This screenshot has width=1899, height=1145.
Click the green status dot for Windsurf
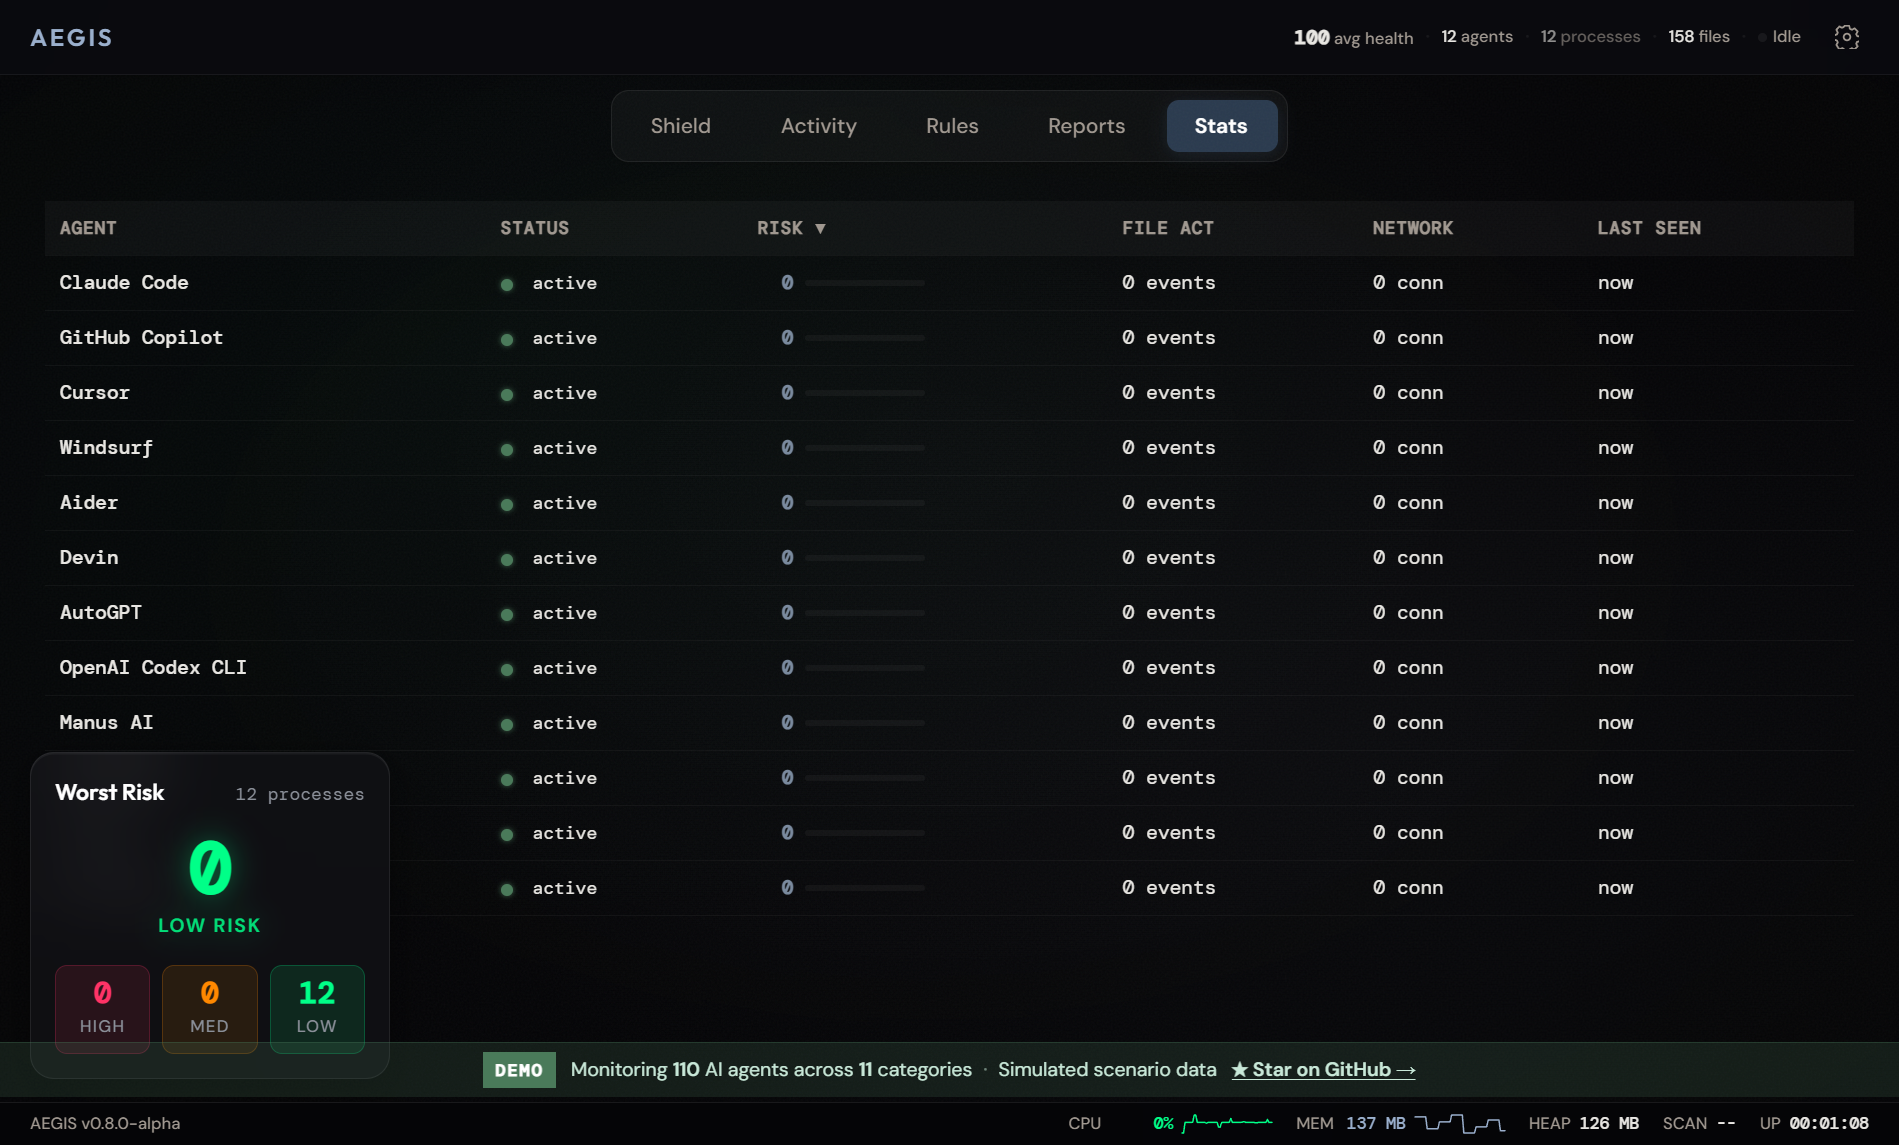pos(507,450)
